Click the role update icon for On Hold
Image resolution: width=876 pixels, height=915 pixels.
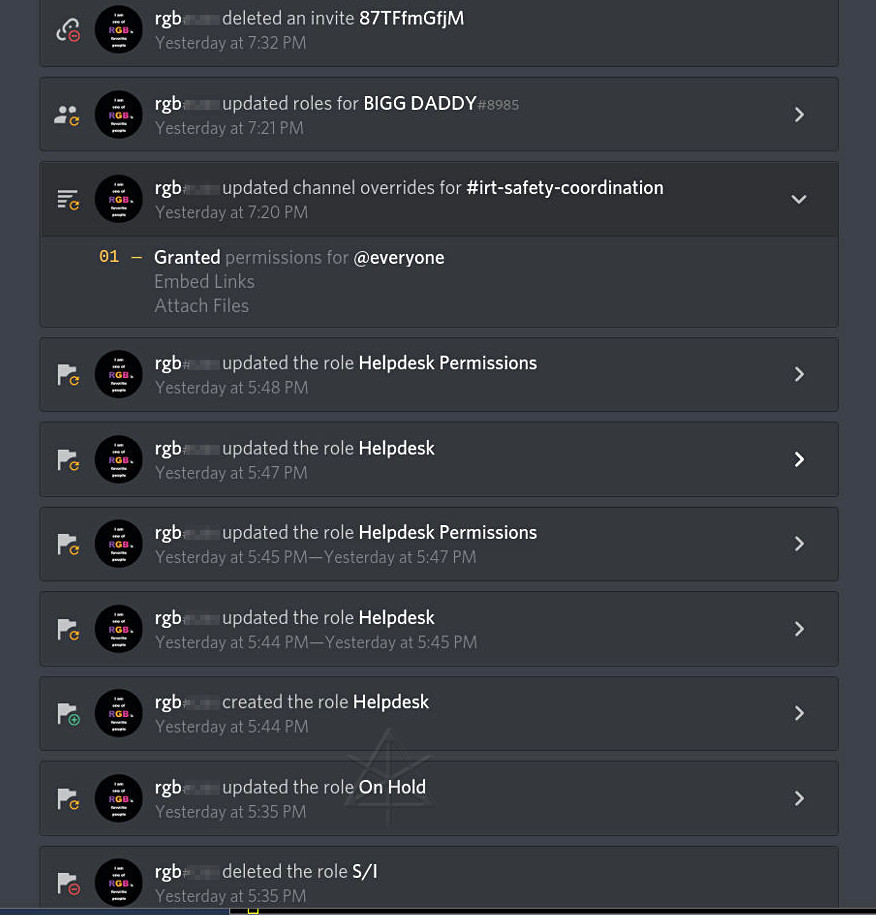(x=67, y=799)
